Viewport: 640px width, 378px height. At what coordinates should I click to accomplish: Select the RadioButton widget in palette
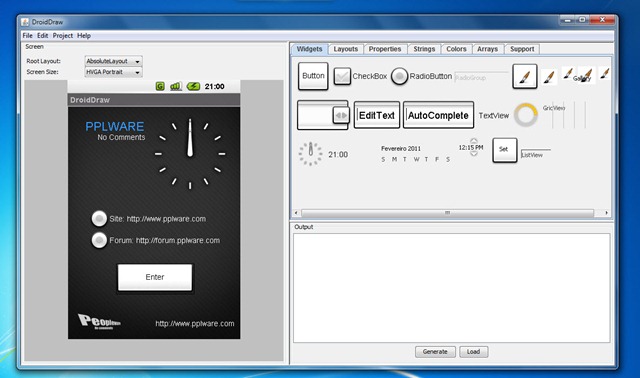coord(421,76)
